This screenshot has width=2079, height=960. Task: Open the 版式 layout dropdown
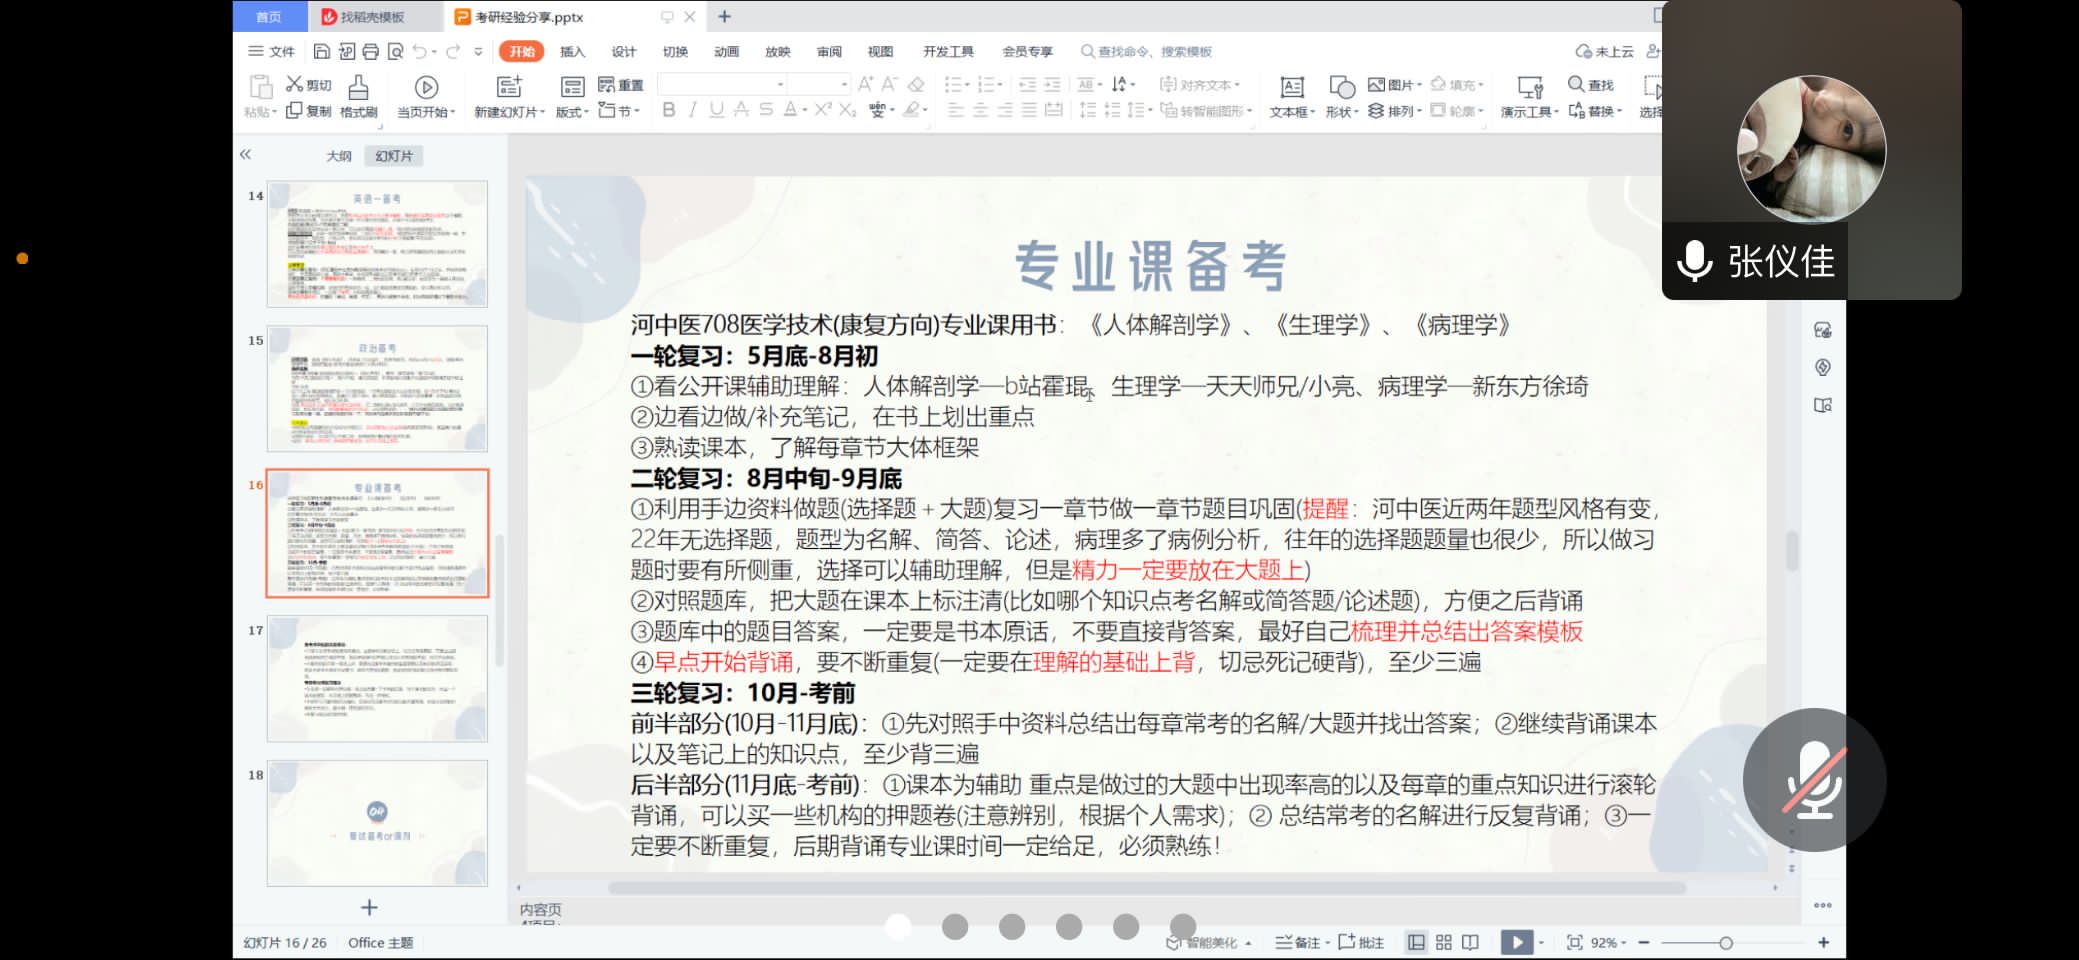pos(571,112)
